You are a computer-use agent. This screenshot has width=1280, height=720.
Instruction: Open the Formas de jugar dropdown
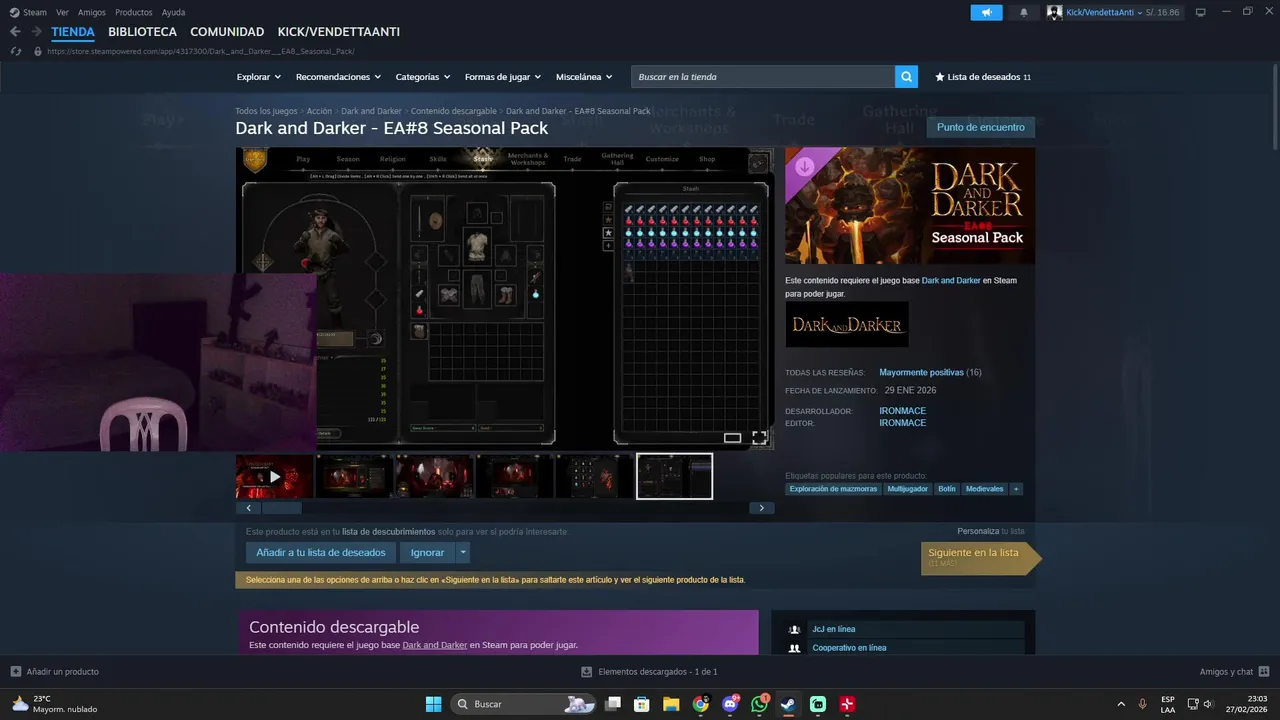[503, 77]
